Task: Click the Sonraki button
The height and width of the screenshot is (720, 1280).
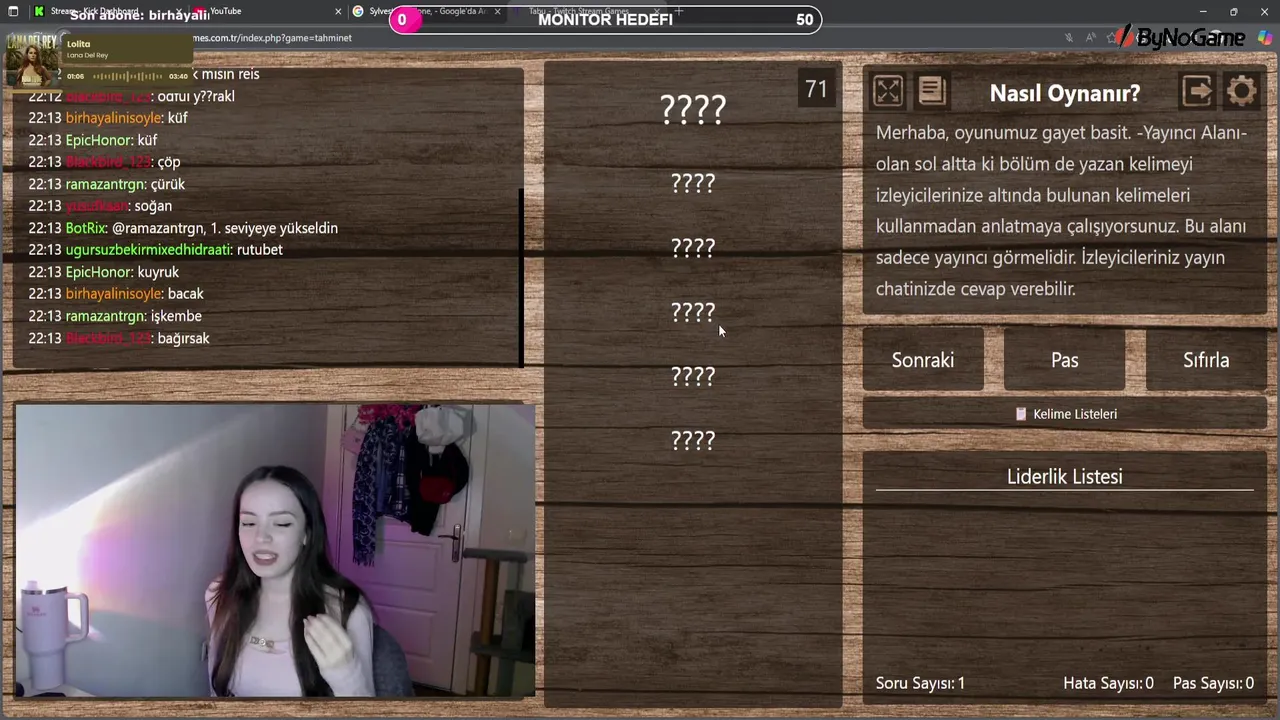Action: point(923,360)
